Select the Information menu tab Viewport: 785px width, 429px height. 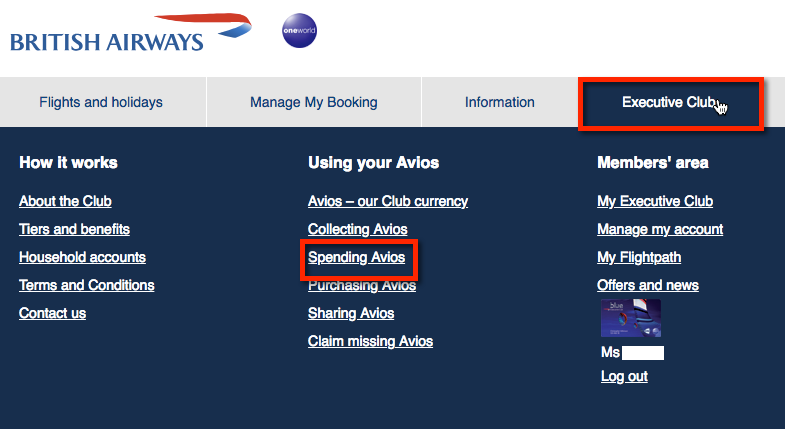point(500,102)
